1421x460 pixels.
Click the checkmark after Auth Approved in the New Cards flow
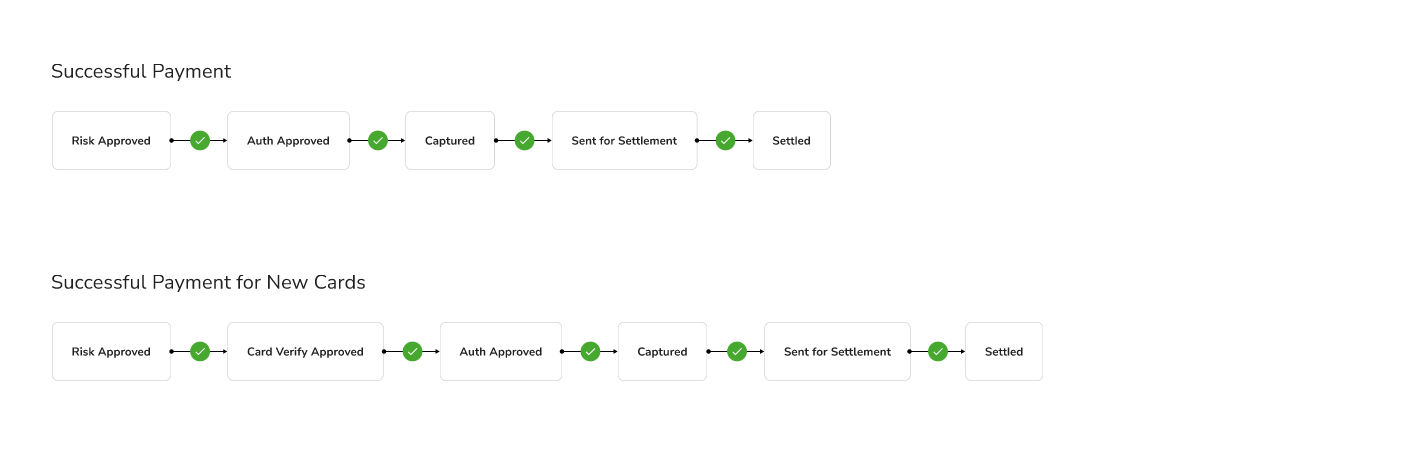click(x=591, y=352)
